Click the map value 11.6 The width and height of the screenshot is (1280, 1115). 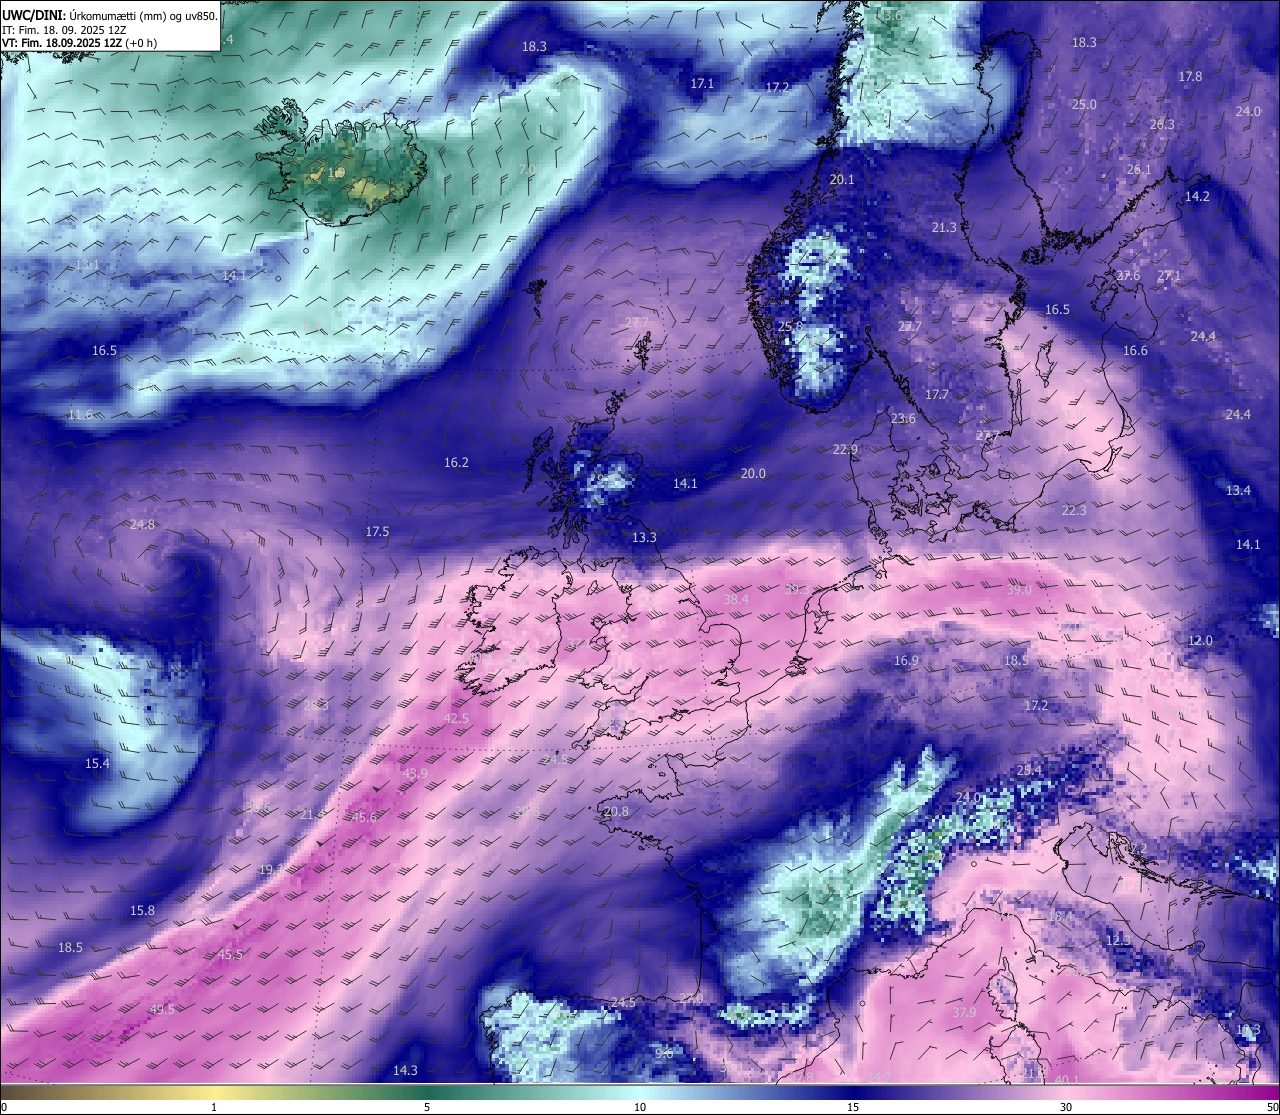click(x=80, y=415)
